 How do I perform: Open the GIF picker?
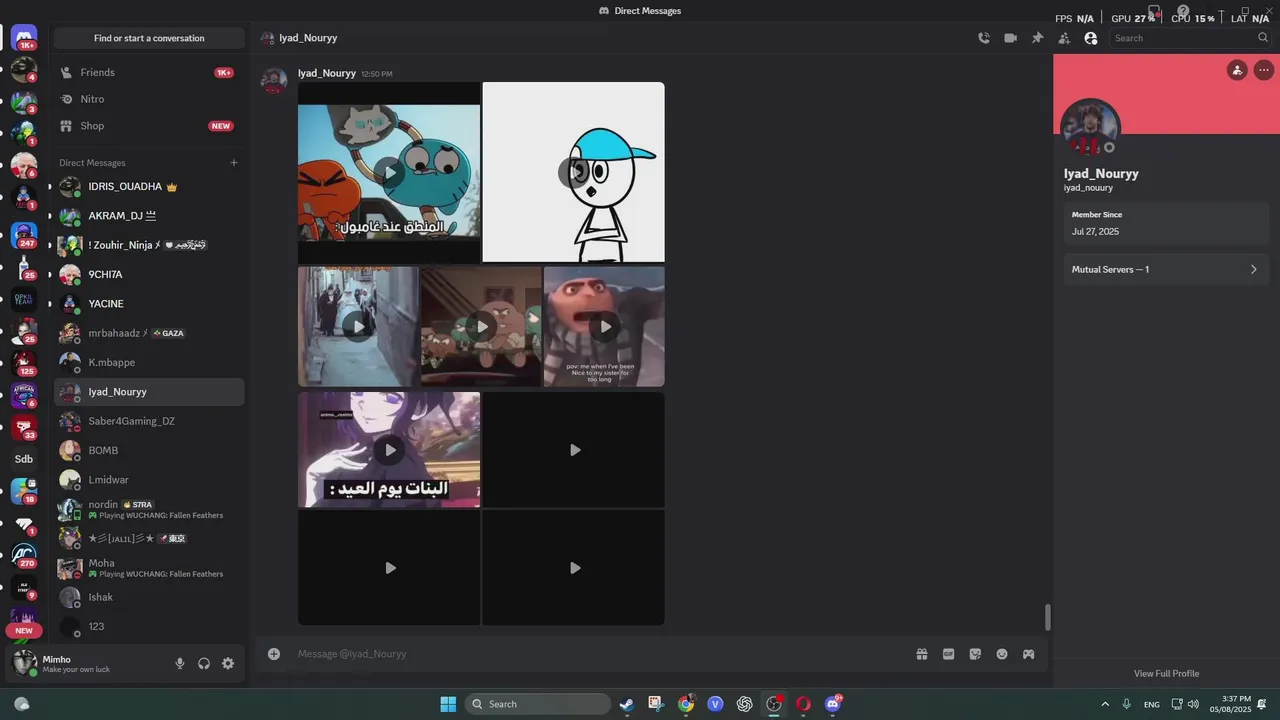click(x=949, y=654)
